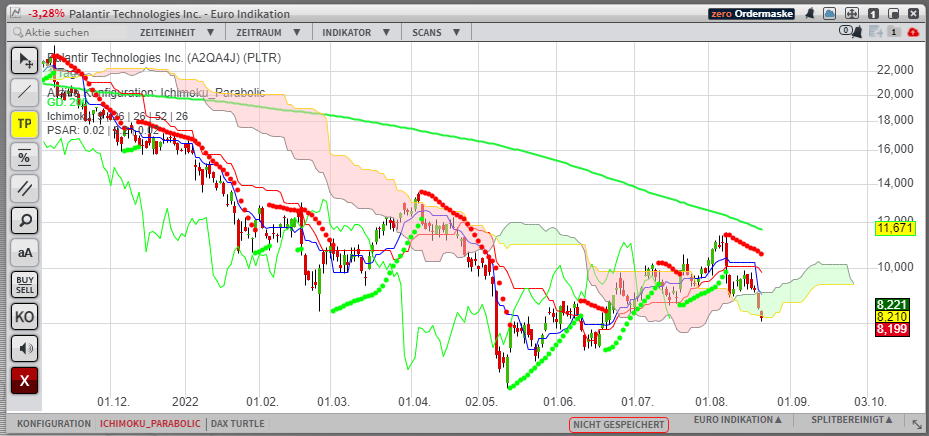
Task: Click the four-arrow move window icon
Action: pos(851,14)
